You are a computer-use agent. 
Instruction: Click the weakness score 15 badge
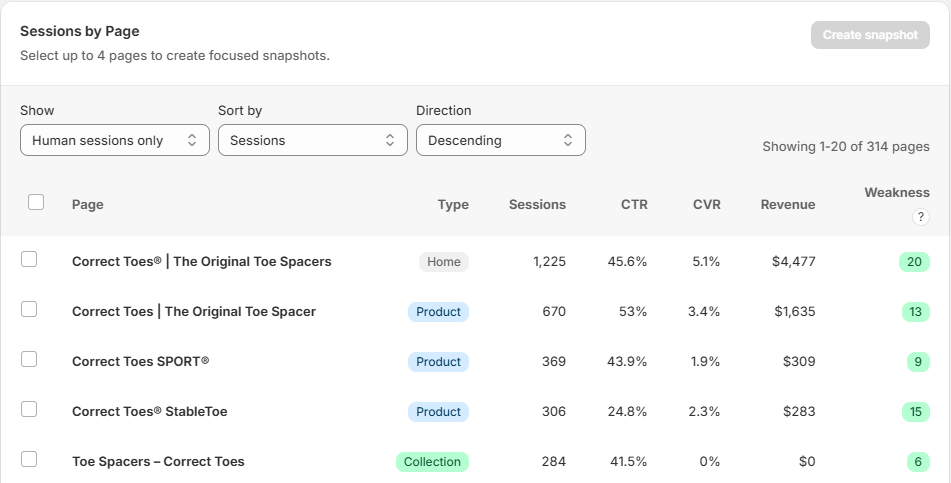pyautogui.click(x=916, y=411)
